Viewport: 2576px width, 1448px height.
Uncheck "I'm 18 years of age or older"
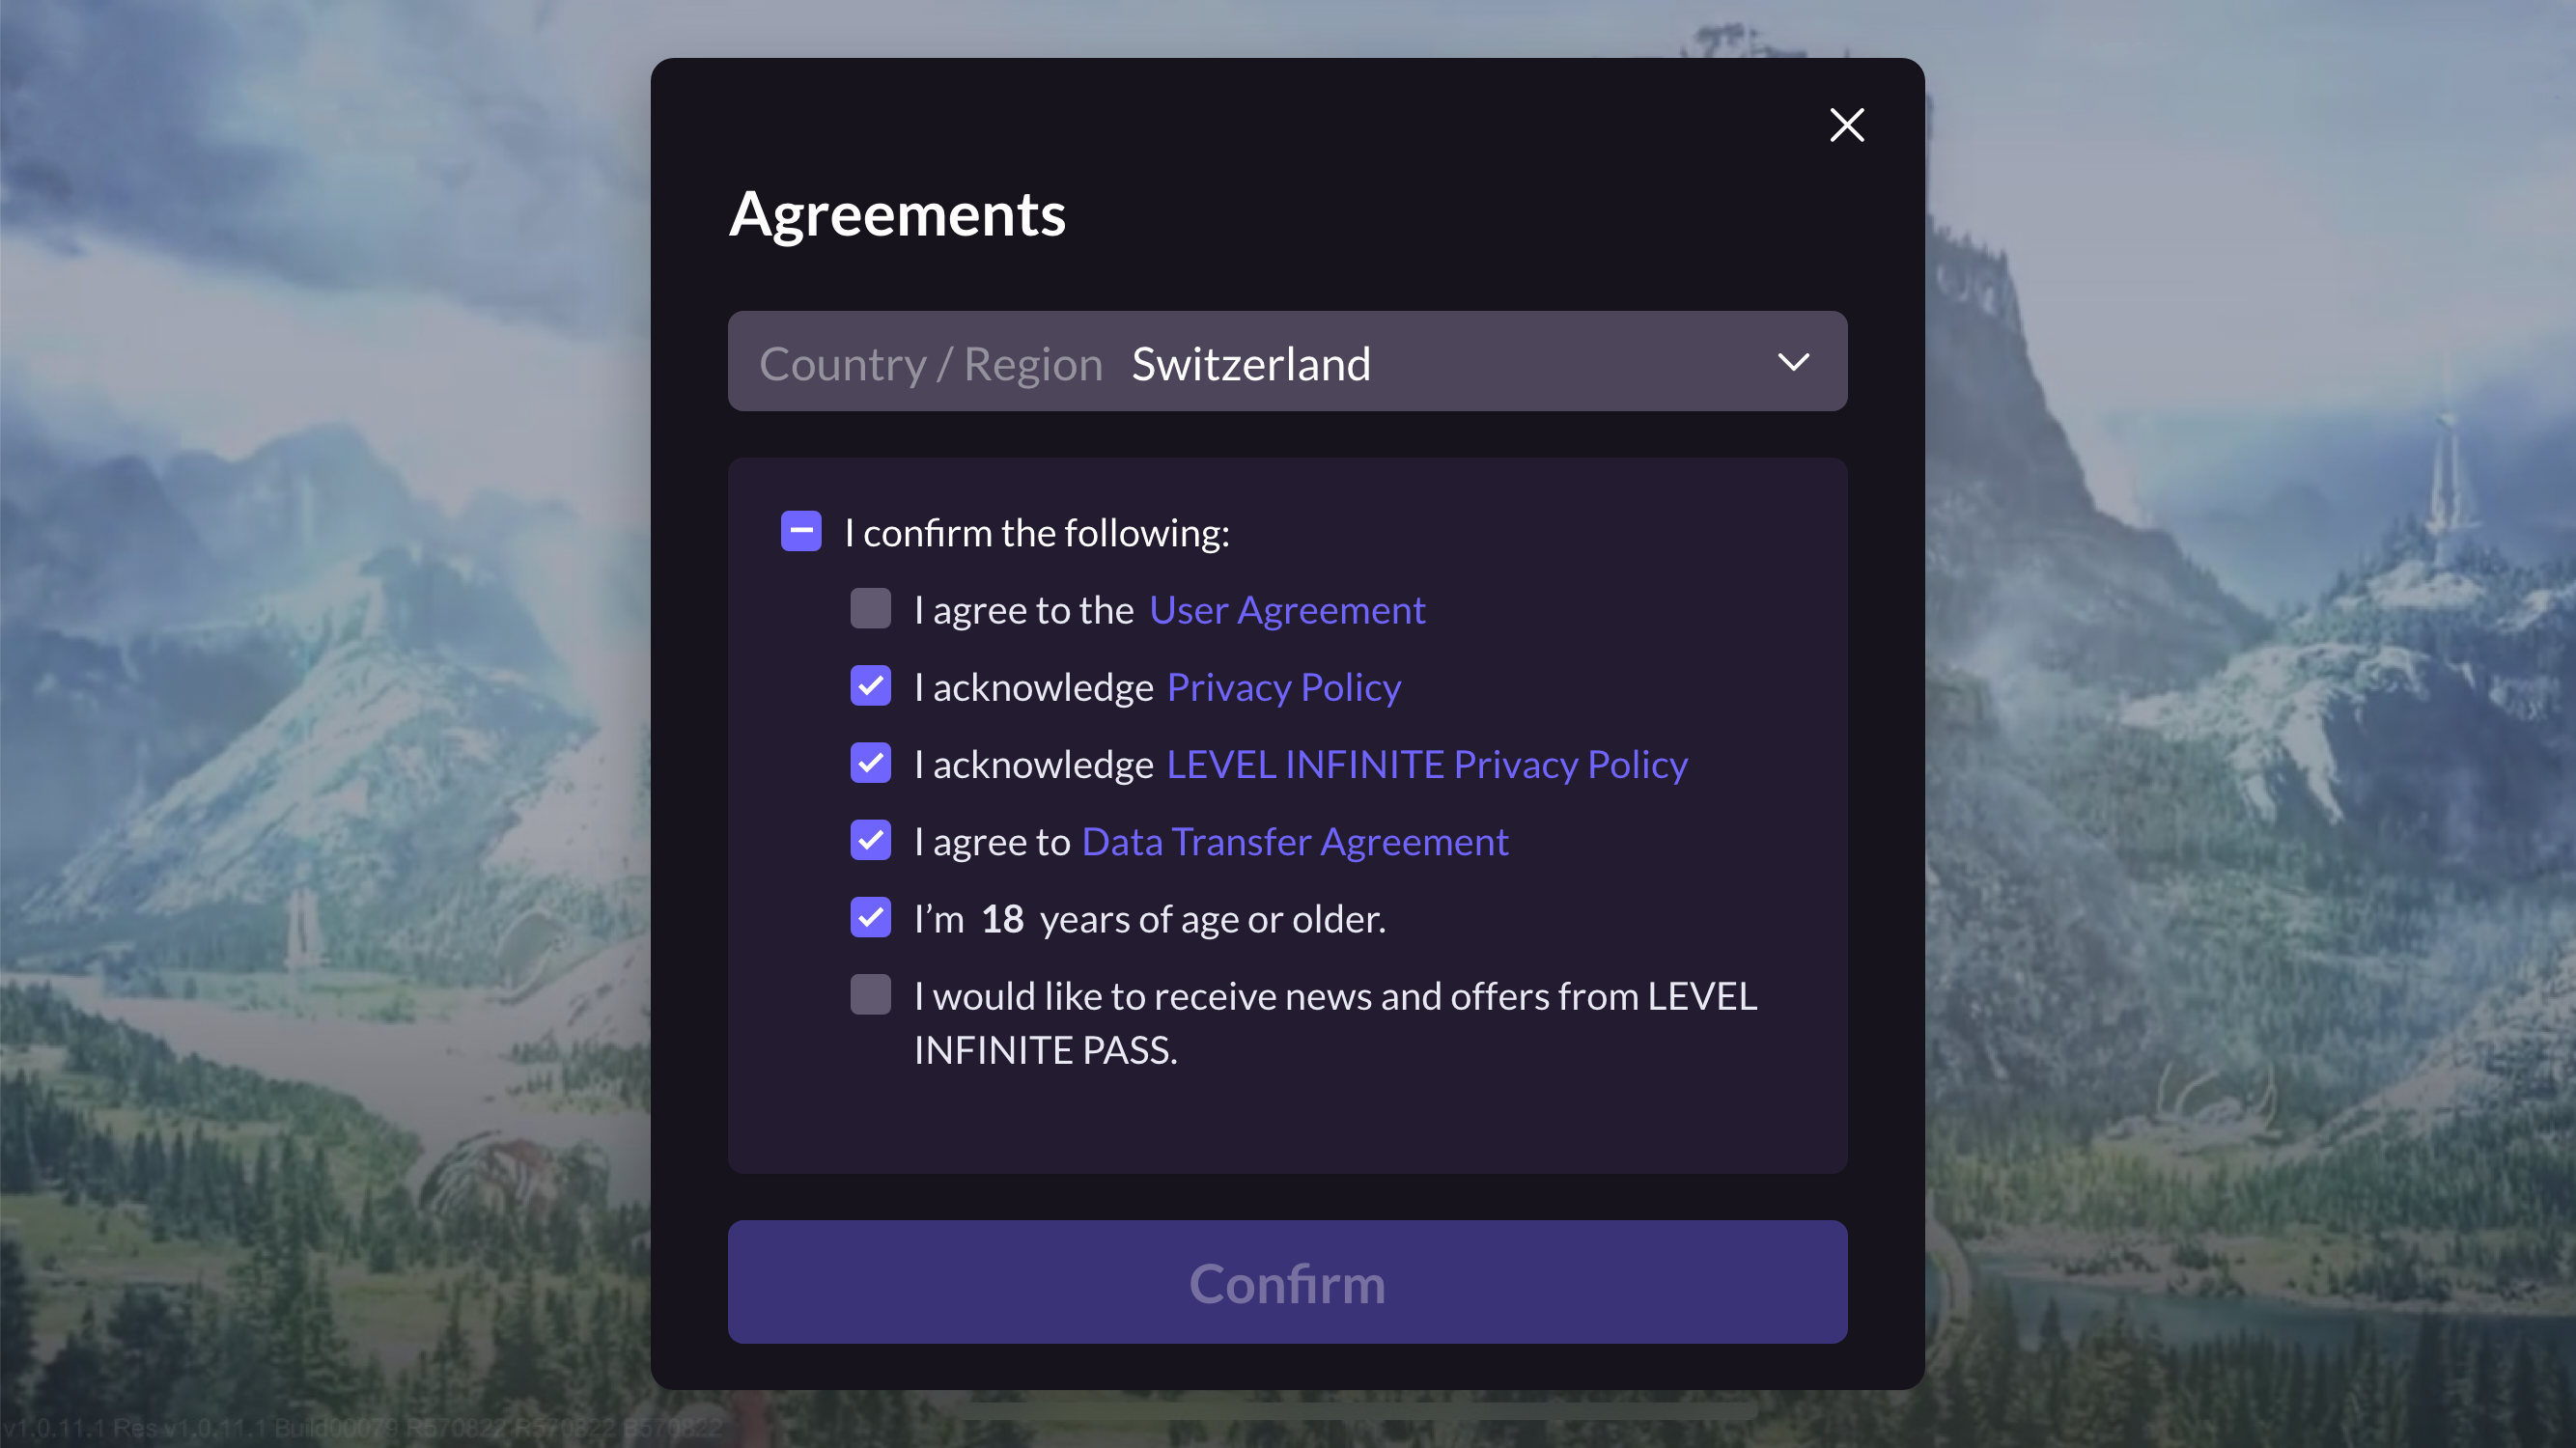click(x=870, y=917)
